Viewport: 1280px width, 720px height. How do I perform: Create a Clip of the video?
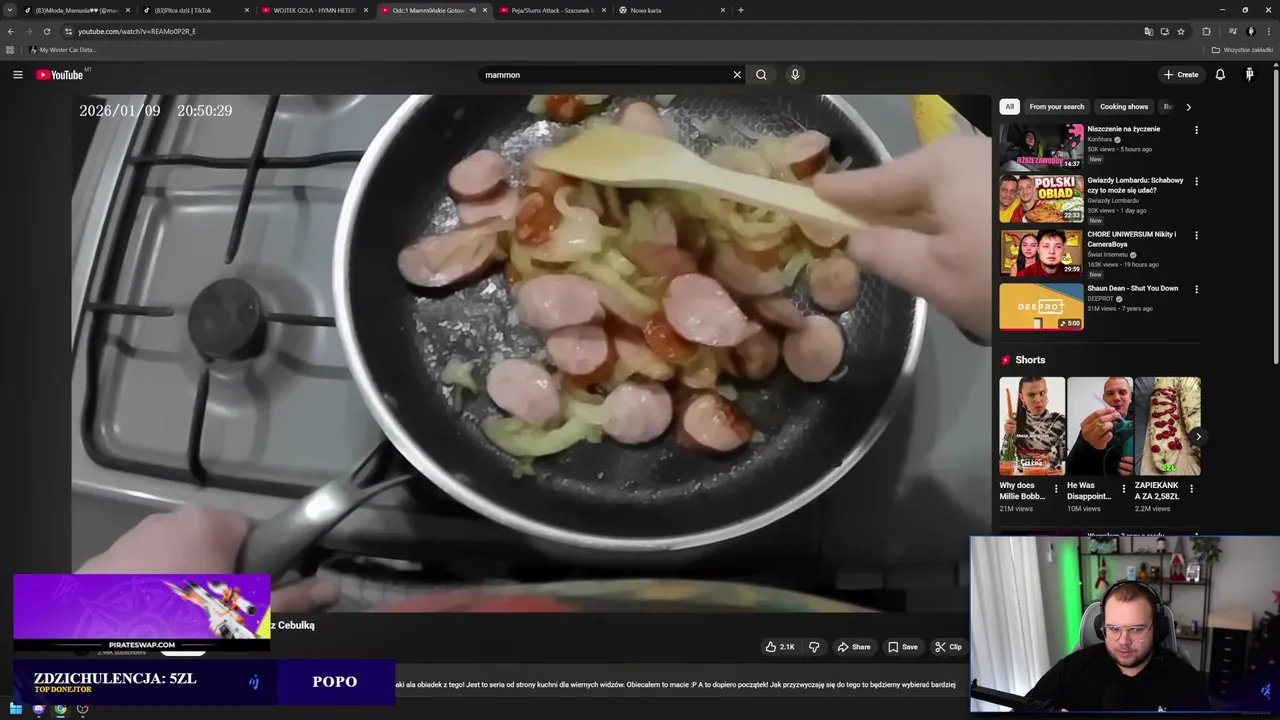pos(947,647)
